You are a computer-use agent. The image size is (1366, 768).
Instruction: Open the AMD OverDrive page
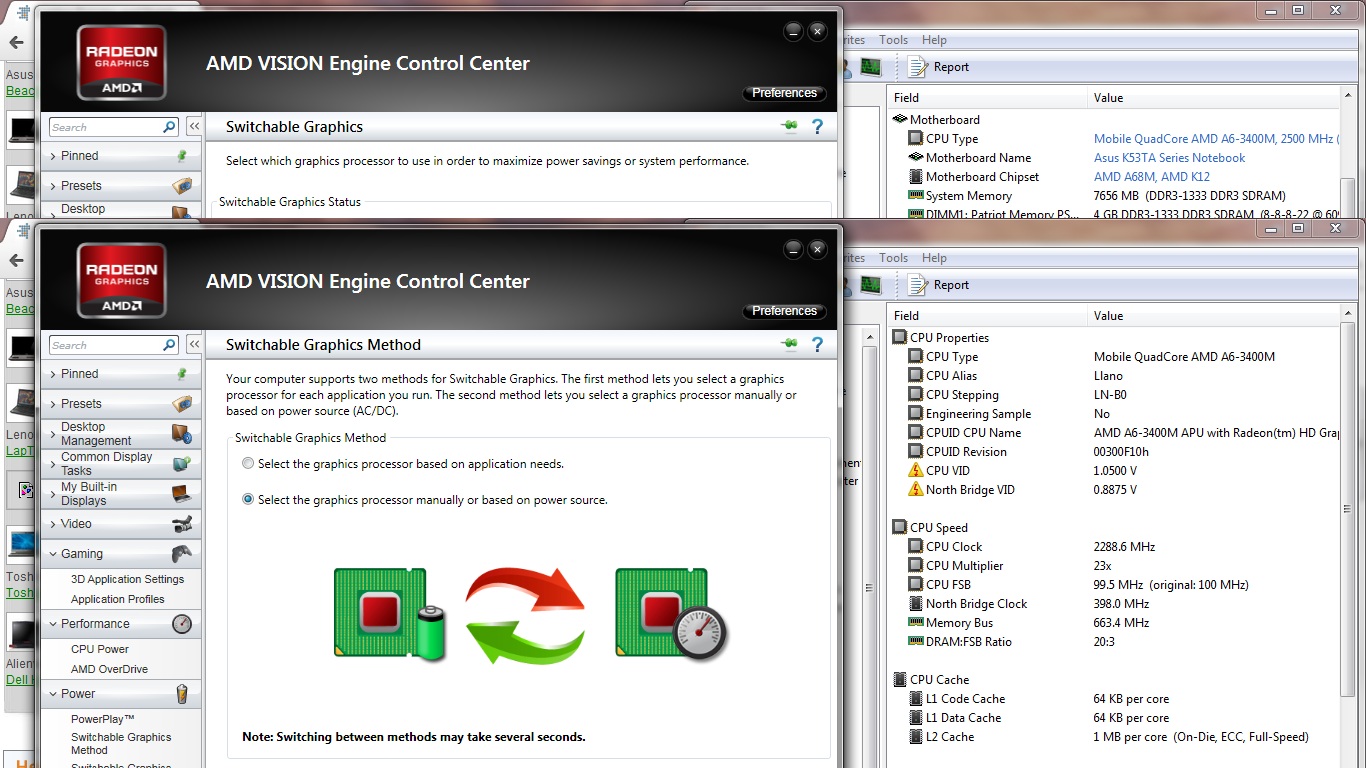point(109,669)
